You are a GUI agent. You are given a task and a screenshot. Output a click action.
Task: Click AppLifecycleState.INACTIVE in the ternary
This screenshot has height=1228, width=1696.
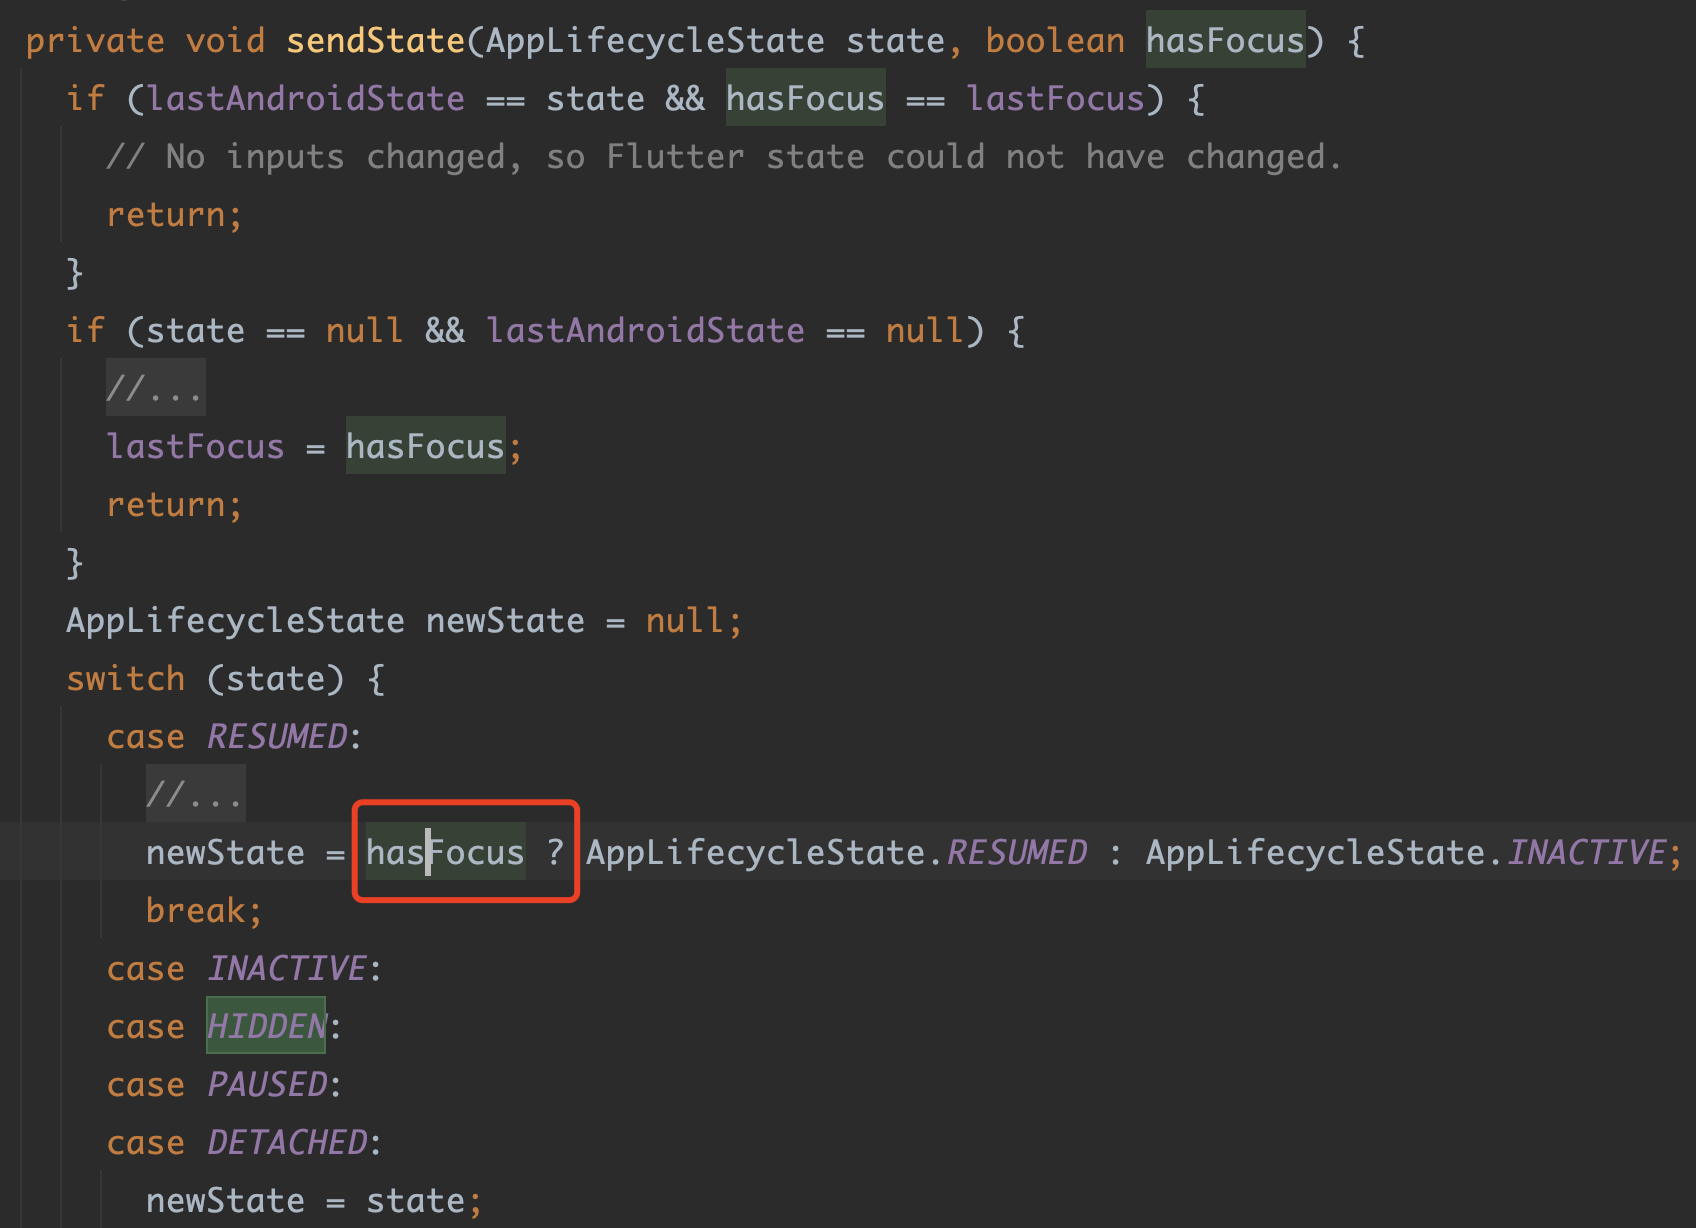coord(1406,853)
